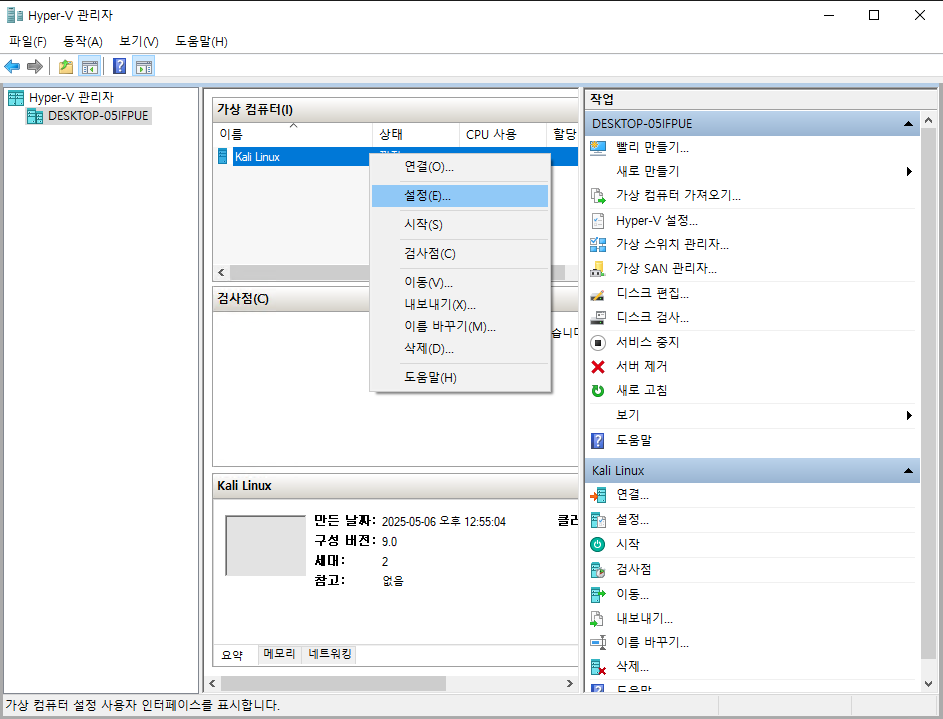This screenshot has height=719, width=943.
Task: Switch to the 네트워킹 tab
Action: pos(330,654)
